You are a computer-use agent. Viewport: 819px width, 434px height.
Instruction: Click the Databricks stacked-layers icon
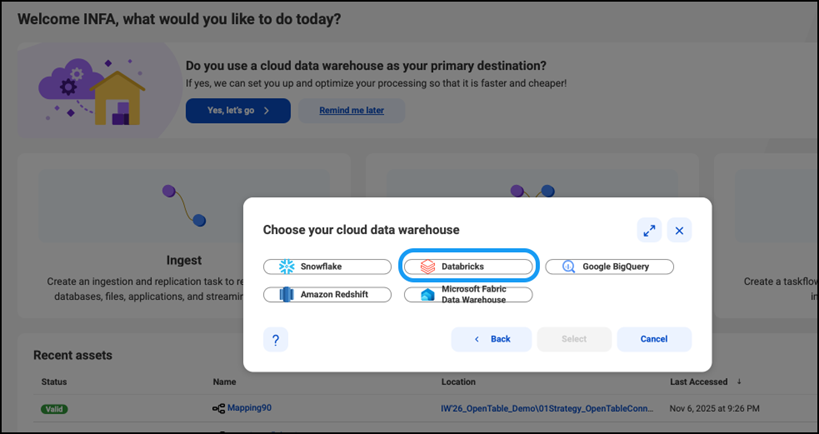click(428, 267)
